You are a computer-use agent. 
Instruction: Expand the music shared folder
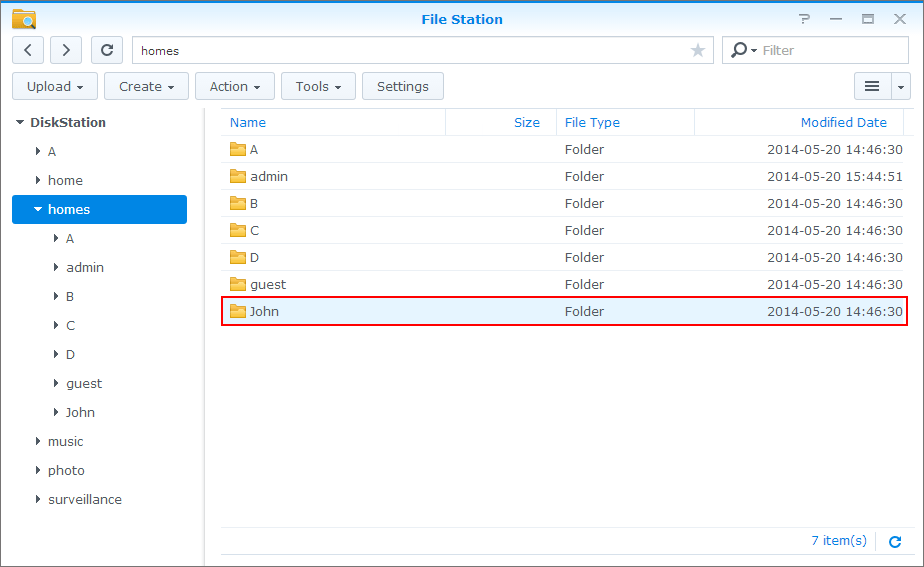click(38, 441)
